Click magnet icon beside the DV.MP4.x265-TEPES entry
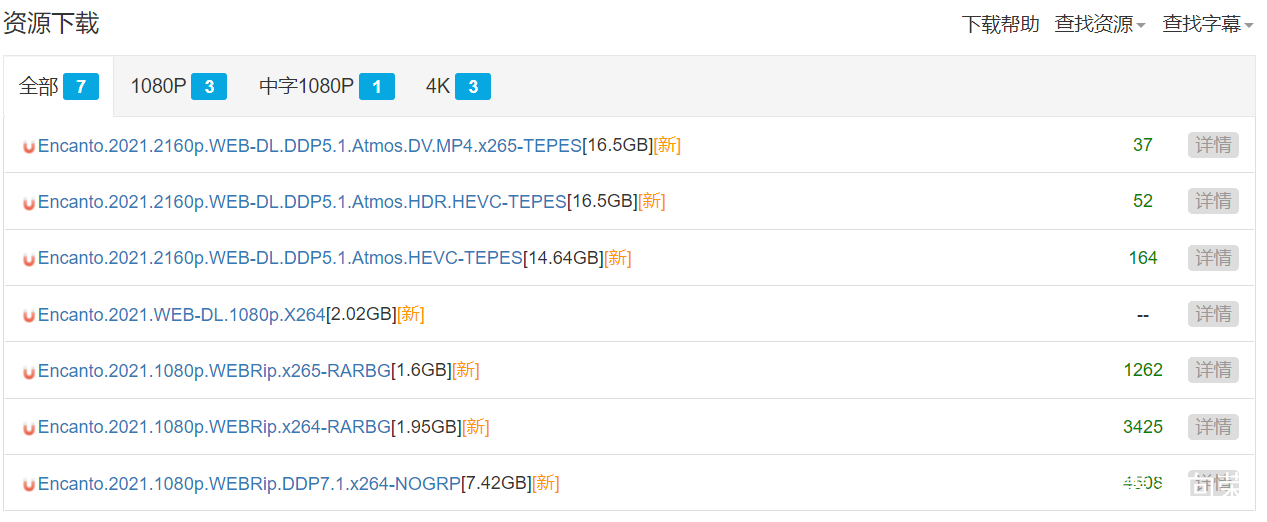This screenshot has width=1267, height=522. pos(29,146)
